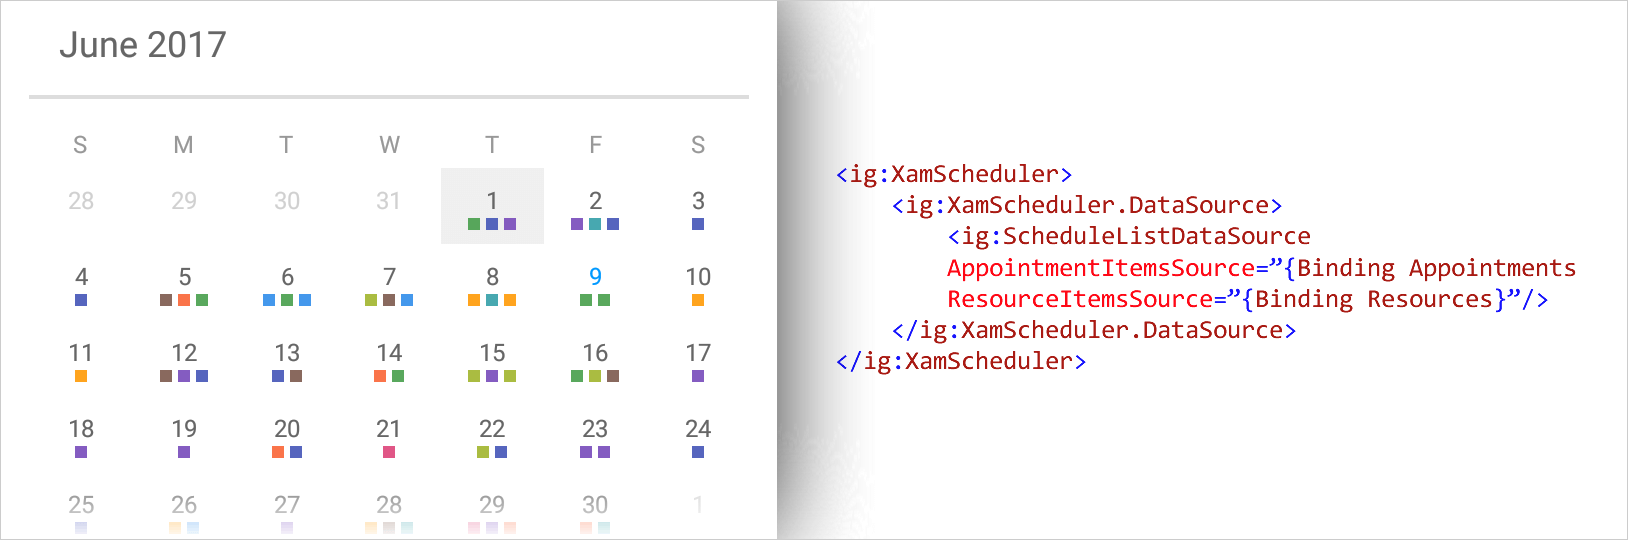The height and width of the screenshot is (540, 1628).
Task: Select Saturday June 24
Action: click(x=698, y=429)
